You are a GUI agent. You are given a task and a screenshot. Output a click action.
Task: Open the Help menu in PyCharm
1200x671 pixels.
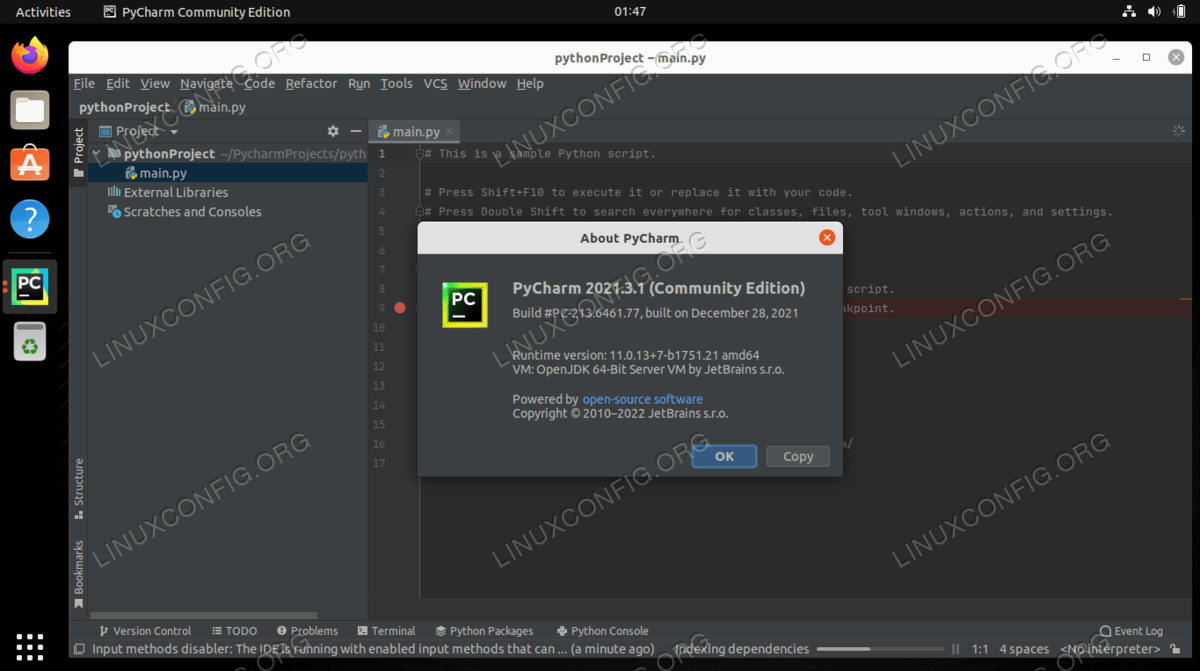click(530, 84)
